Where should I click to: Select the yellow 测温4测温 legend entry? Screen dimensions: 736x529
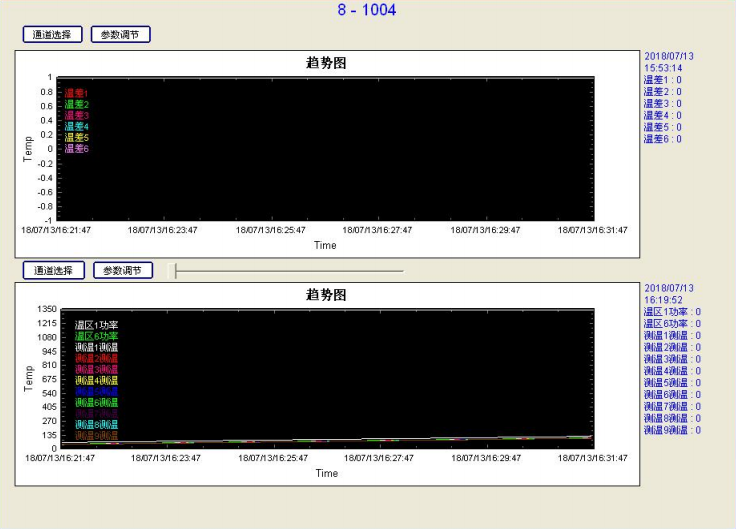[x=96, y=380]
